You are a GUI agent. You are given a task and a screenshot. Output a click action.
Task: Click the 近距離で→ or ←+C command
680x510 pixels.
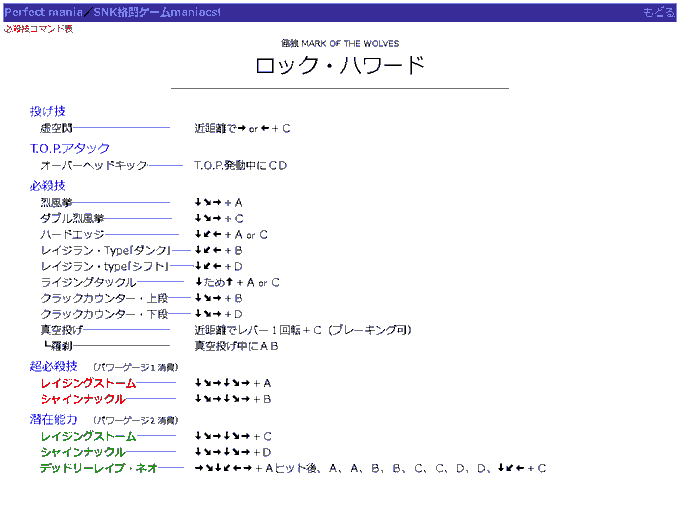coord(242,128)
